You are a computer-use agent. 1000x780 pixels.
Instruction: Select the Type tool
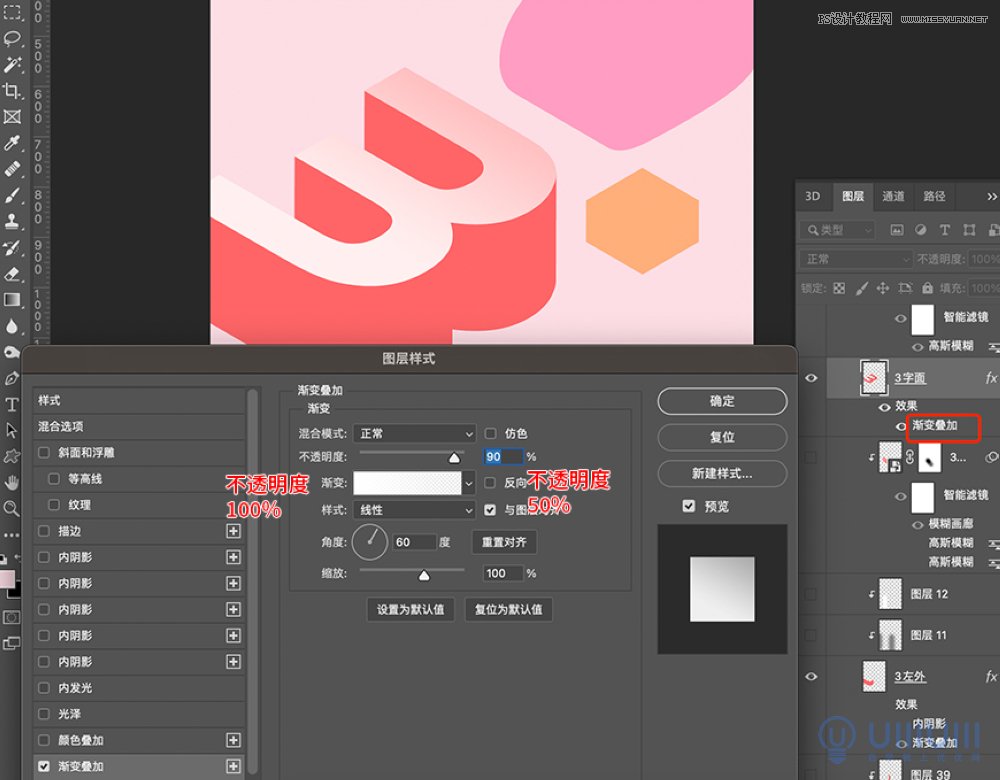(x=12, y=404)
